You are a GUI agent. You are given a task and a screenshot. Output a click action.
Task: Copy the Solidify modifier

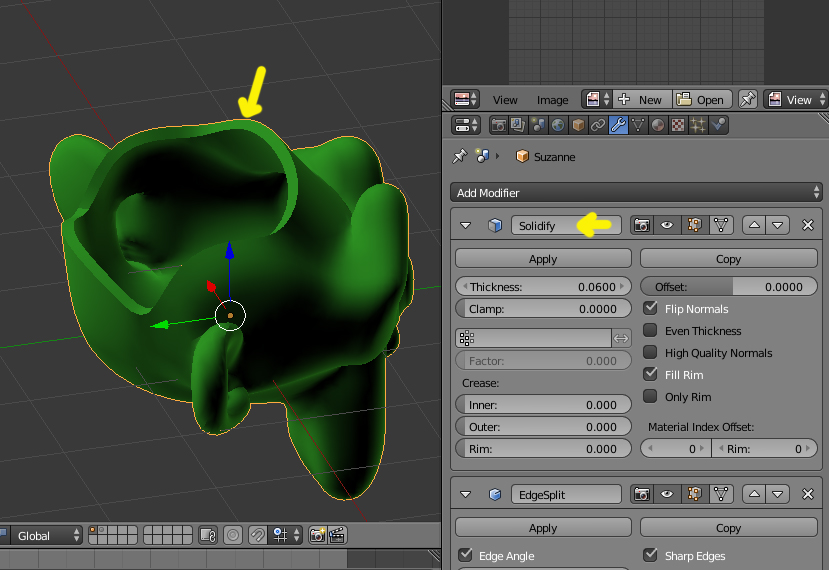point(729,259)
